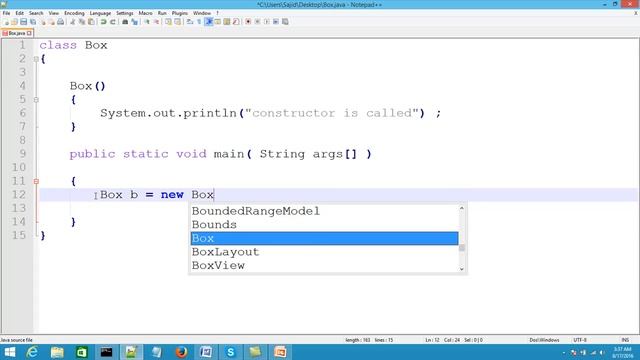Screen dimensions: 640x360
Task: Open the Search menu
Action: click(x=36, y=13)
